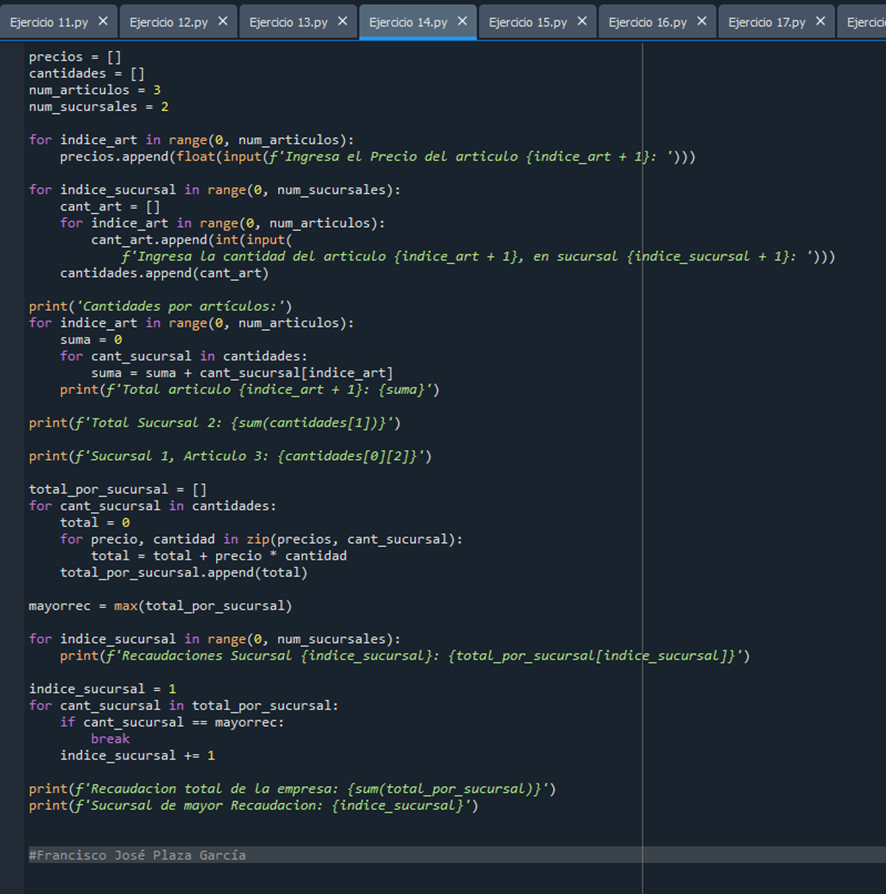Close the active Ejercicio 14.py tab
The image size is (886, 894).
462,21
